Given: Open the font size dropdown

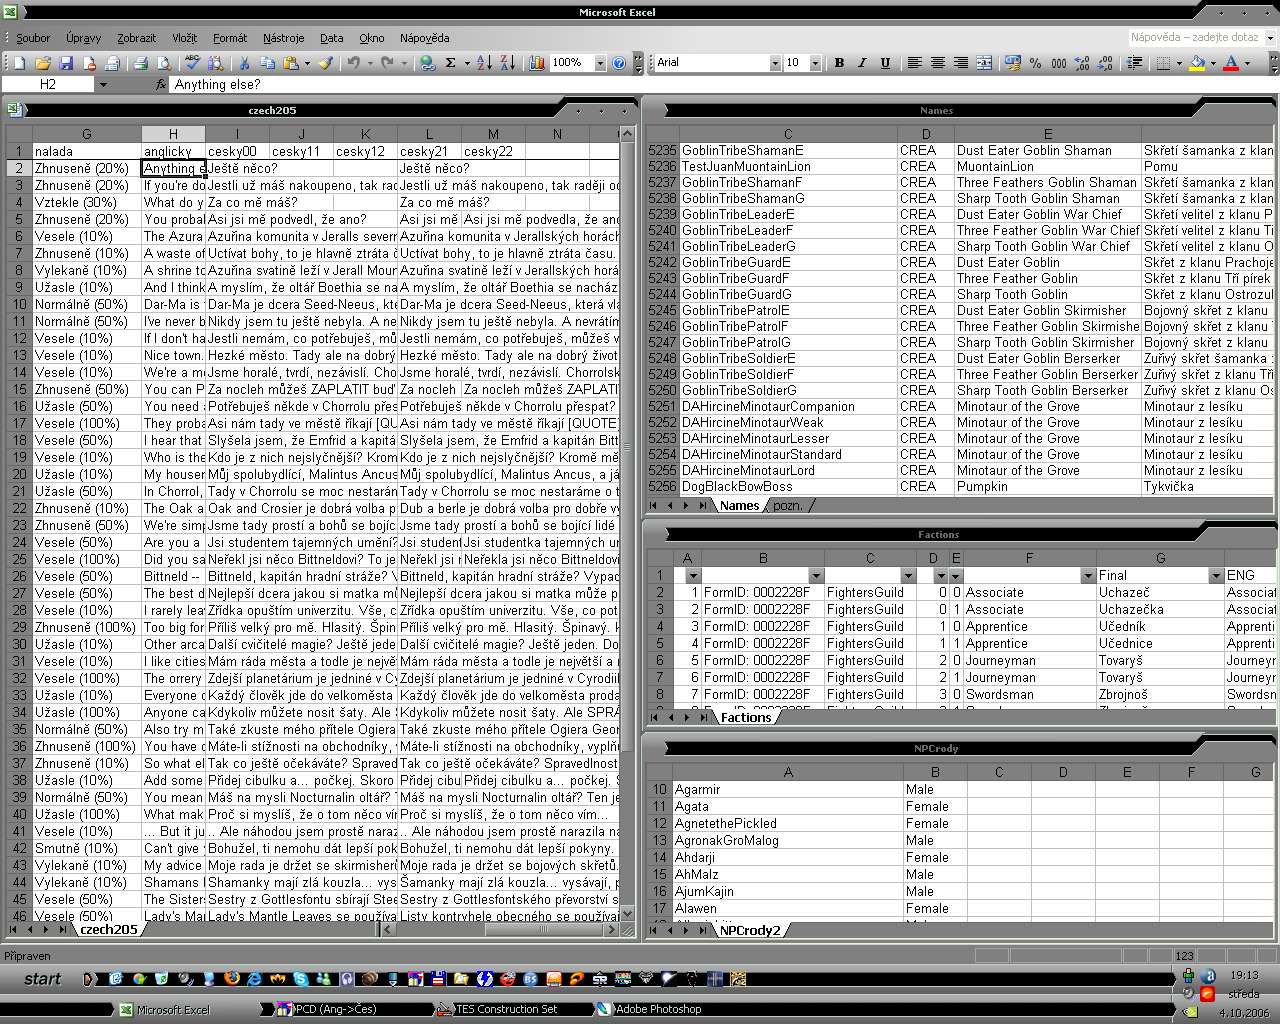Looking at the screenshot, I should click(x=815, y=63).
